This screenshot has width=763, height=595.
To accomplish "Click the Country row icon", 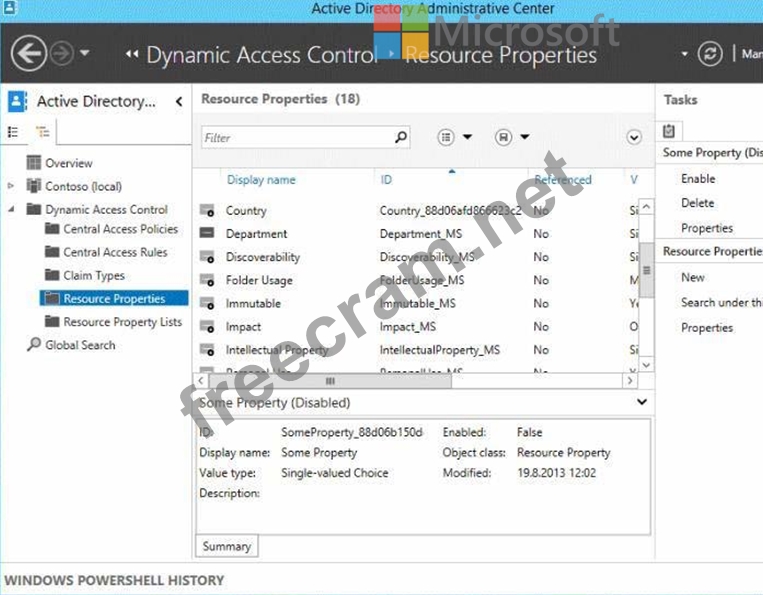I will (207, 210).
